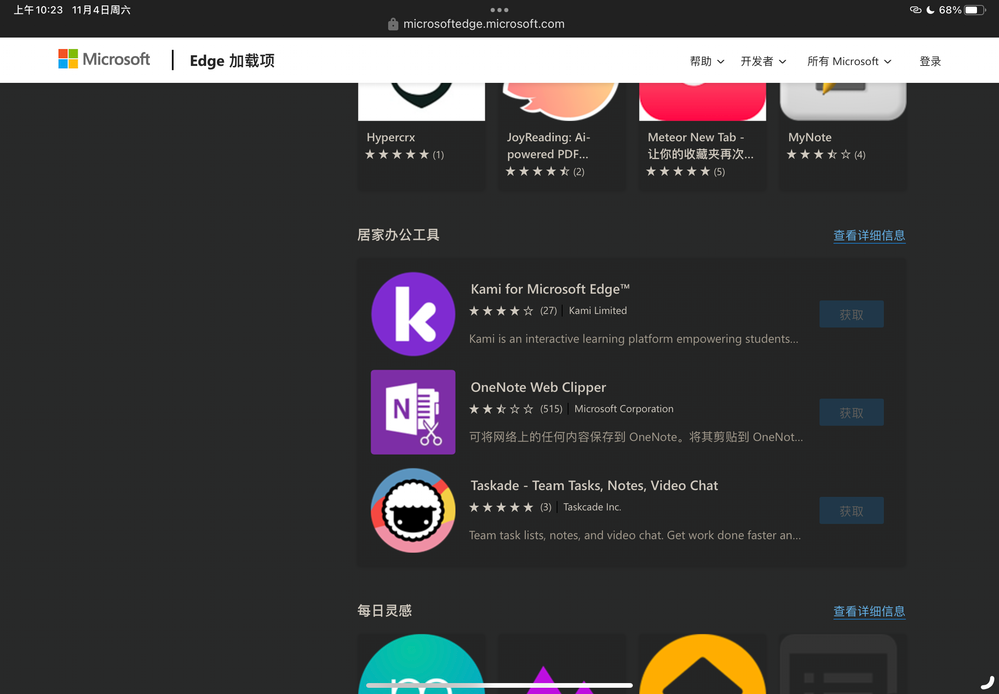The height and width of the screenshot is (694, 999).
Task: Open the orange circle icon under 每日灵感
Action: point(702,663)
